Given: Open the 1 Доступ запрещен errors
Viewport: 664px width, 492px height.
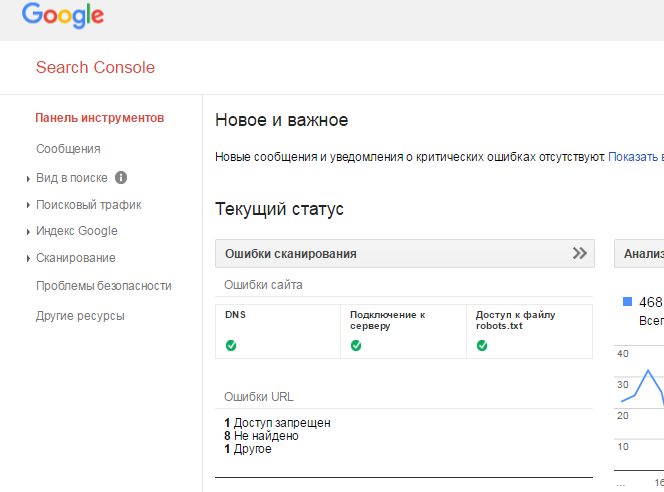Looking at the screenshot, I should (277, 423).
